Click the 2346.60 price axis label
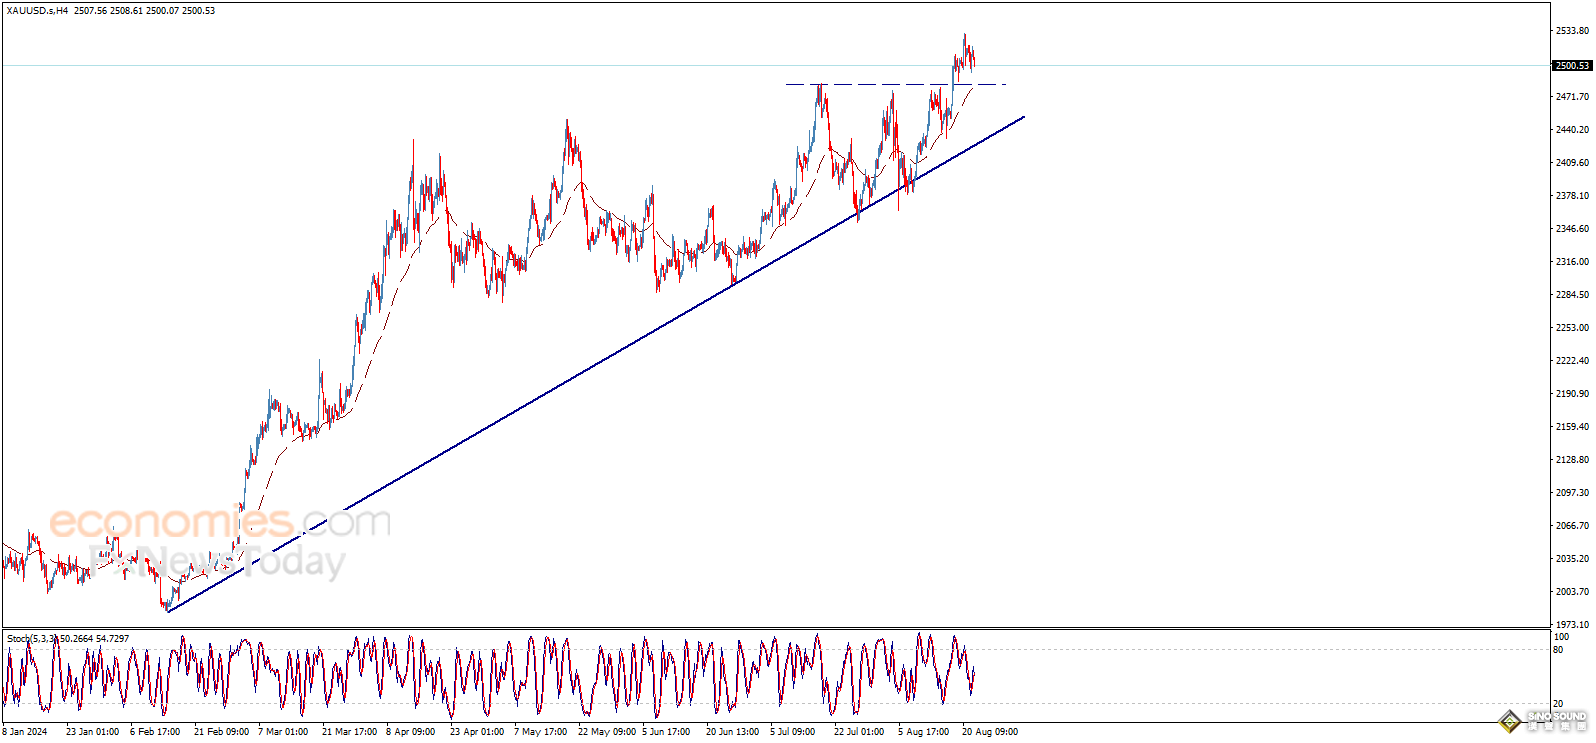Screen dimensions: 1596x743 click(1572, 229)
